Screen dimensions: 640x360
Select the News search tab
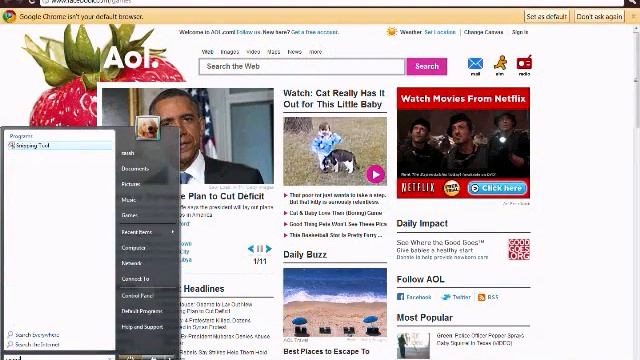pyautogui.click(x=294, y=52)
